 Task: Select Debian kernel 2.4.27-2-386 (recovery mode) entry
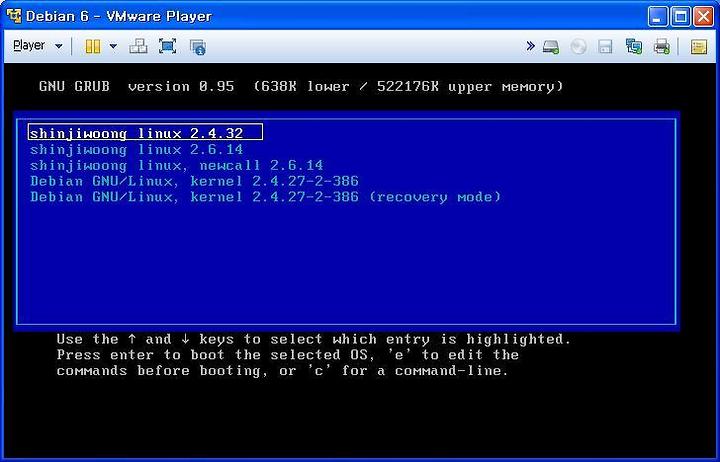tap(265, 197)
